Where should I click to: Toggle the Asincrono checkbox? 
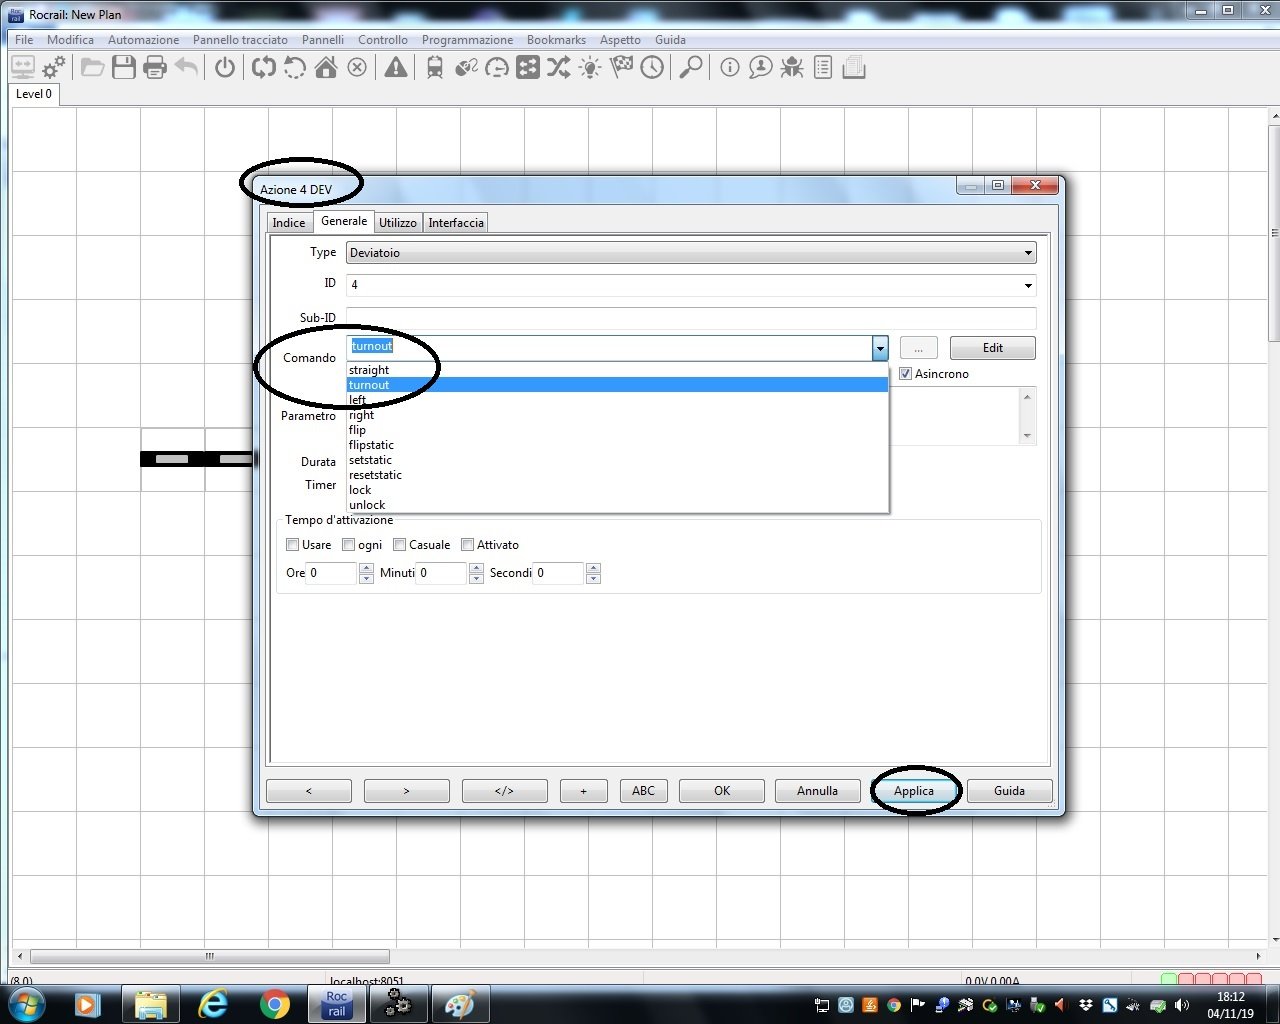[906, 374]
